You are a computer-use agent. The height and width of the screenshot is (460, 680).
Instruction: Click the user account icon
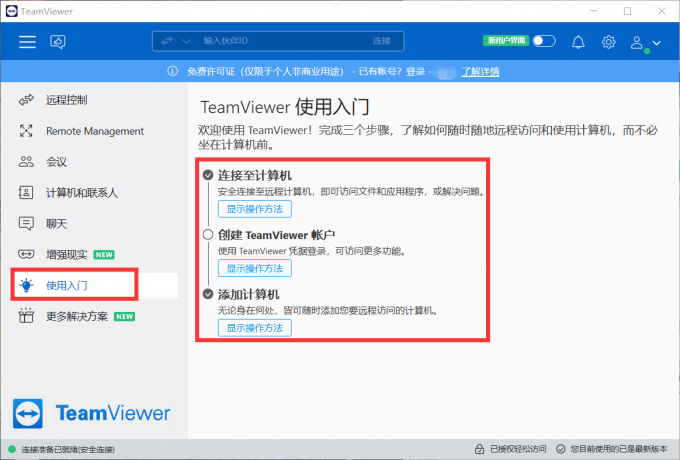[637, 42]
